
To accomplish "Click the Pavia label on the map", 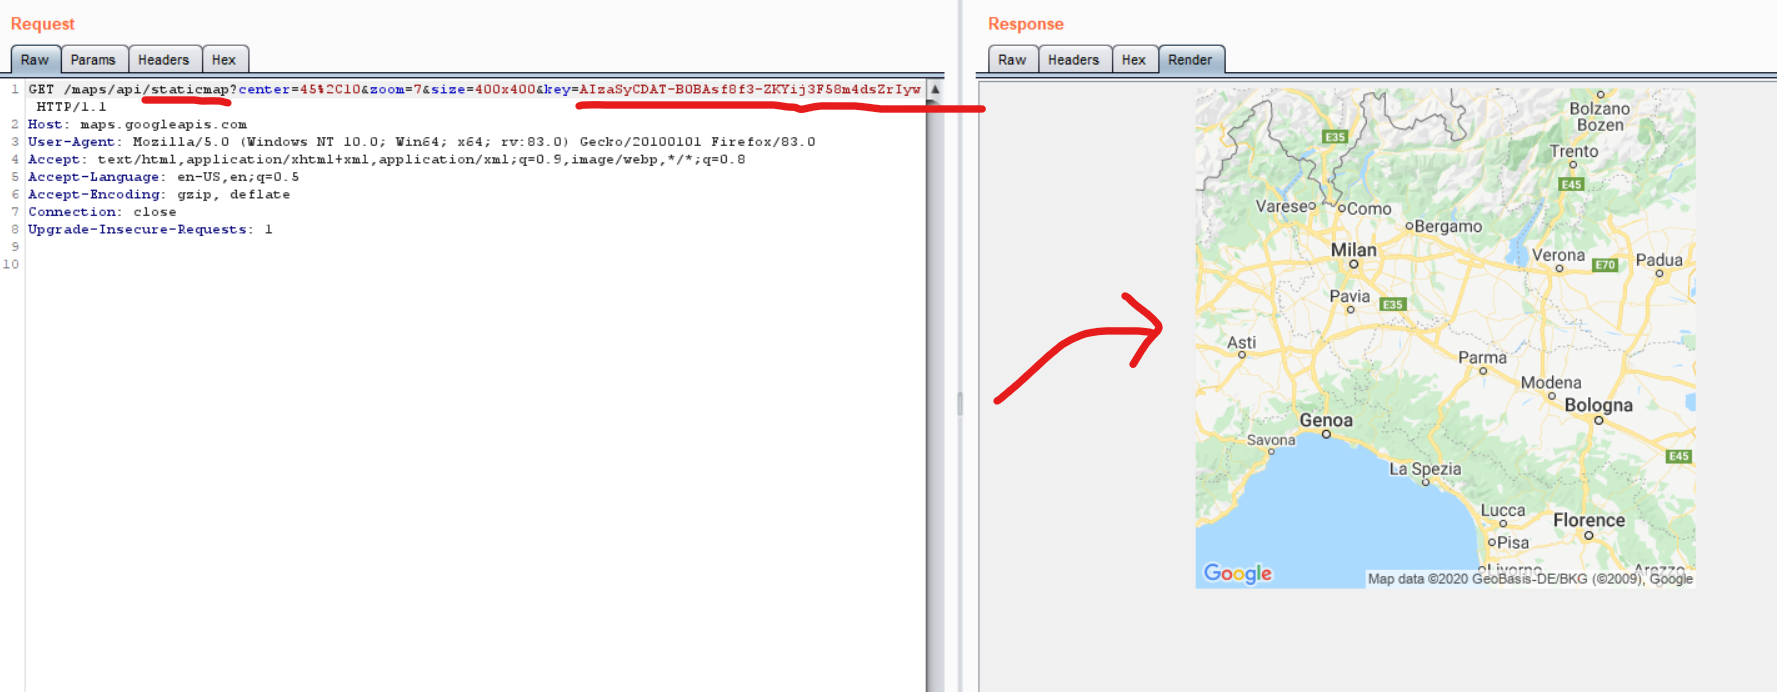I will 1349,296.
